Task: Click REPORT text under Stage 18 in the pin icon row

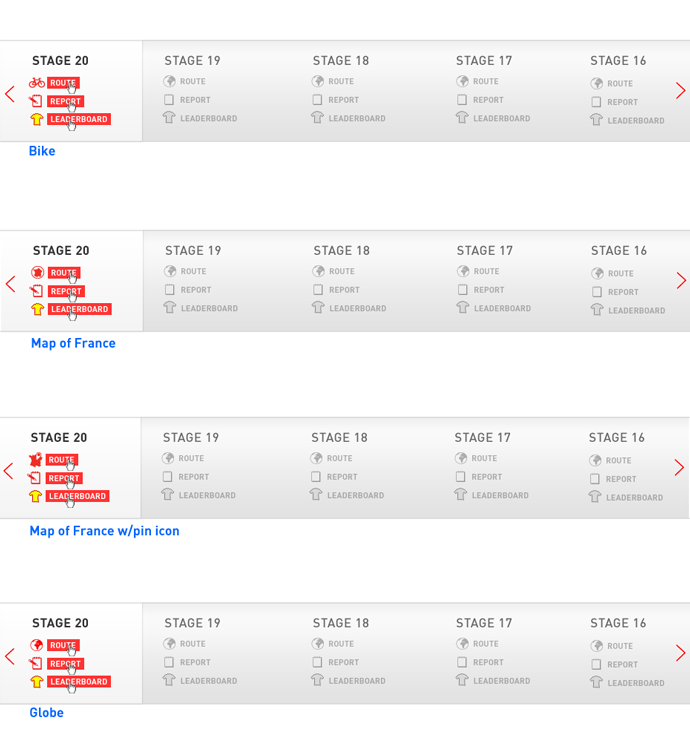Action: pyautogui.click(x=342, y=477)
